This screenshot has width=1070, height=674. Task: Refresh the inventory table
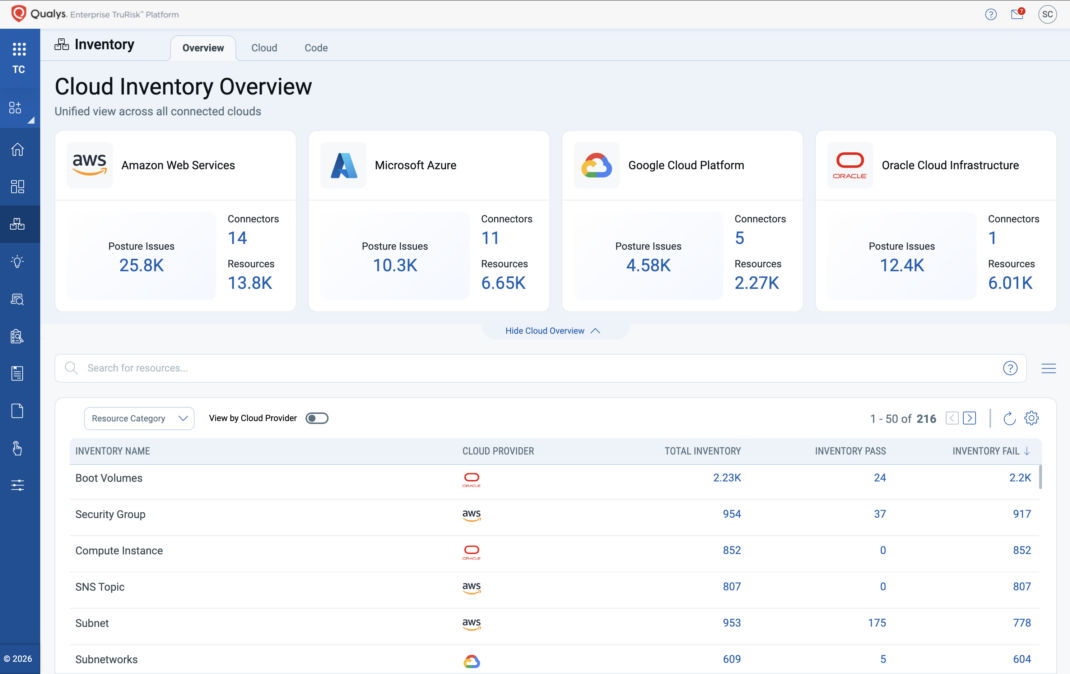pos(1009,418)
